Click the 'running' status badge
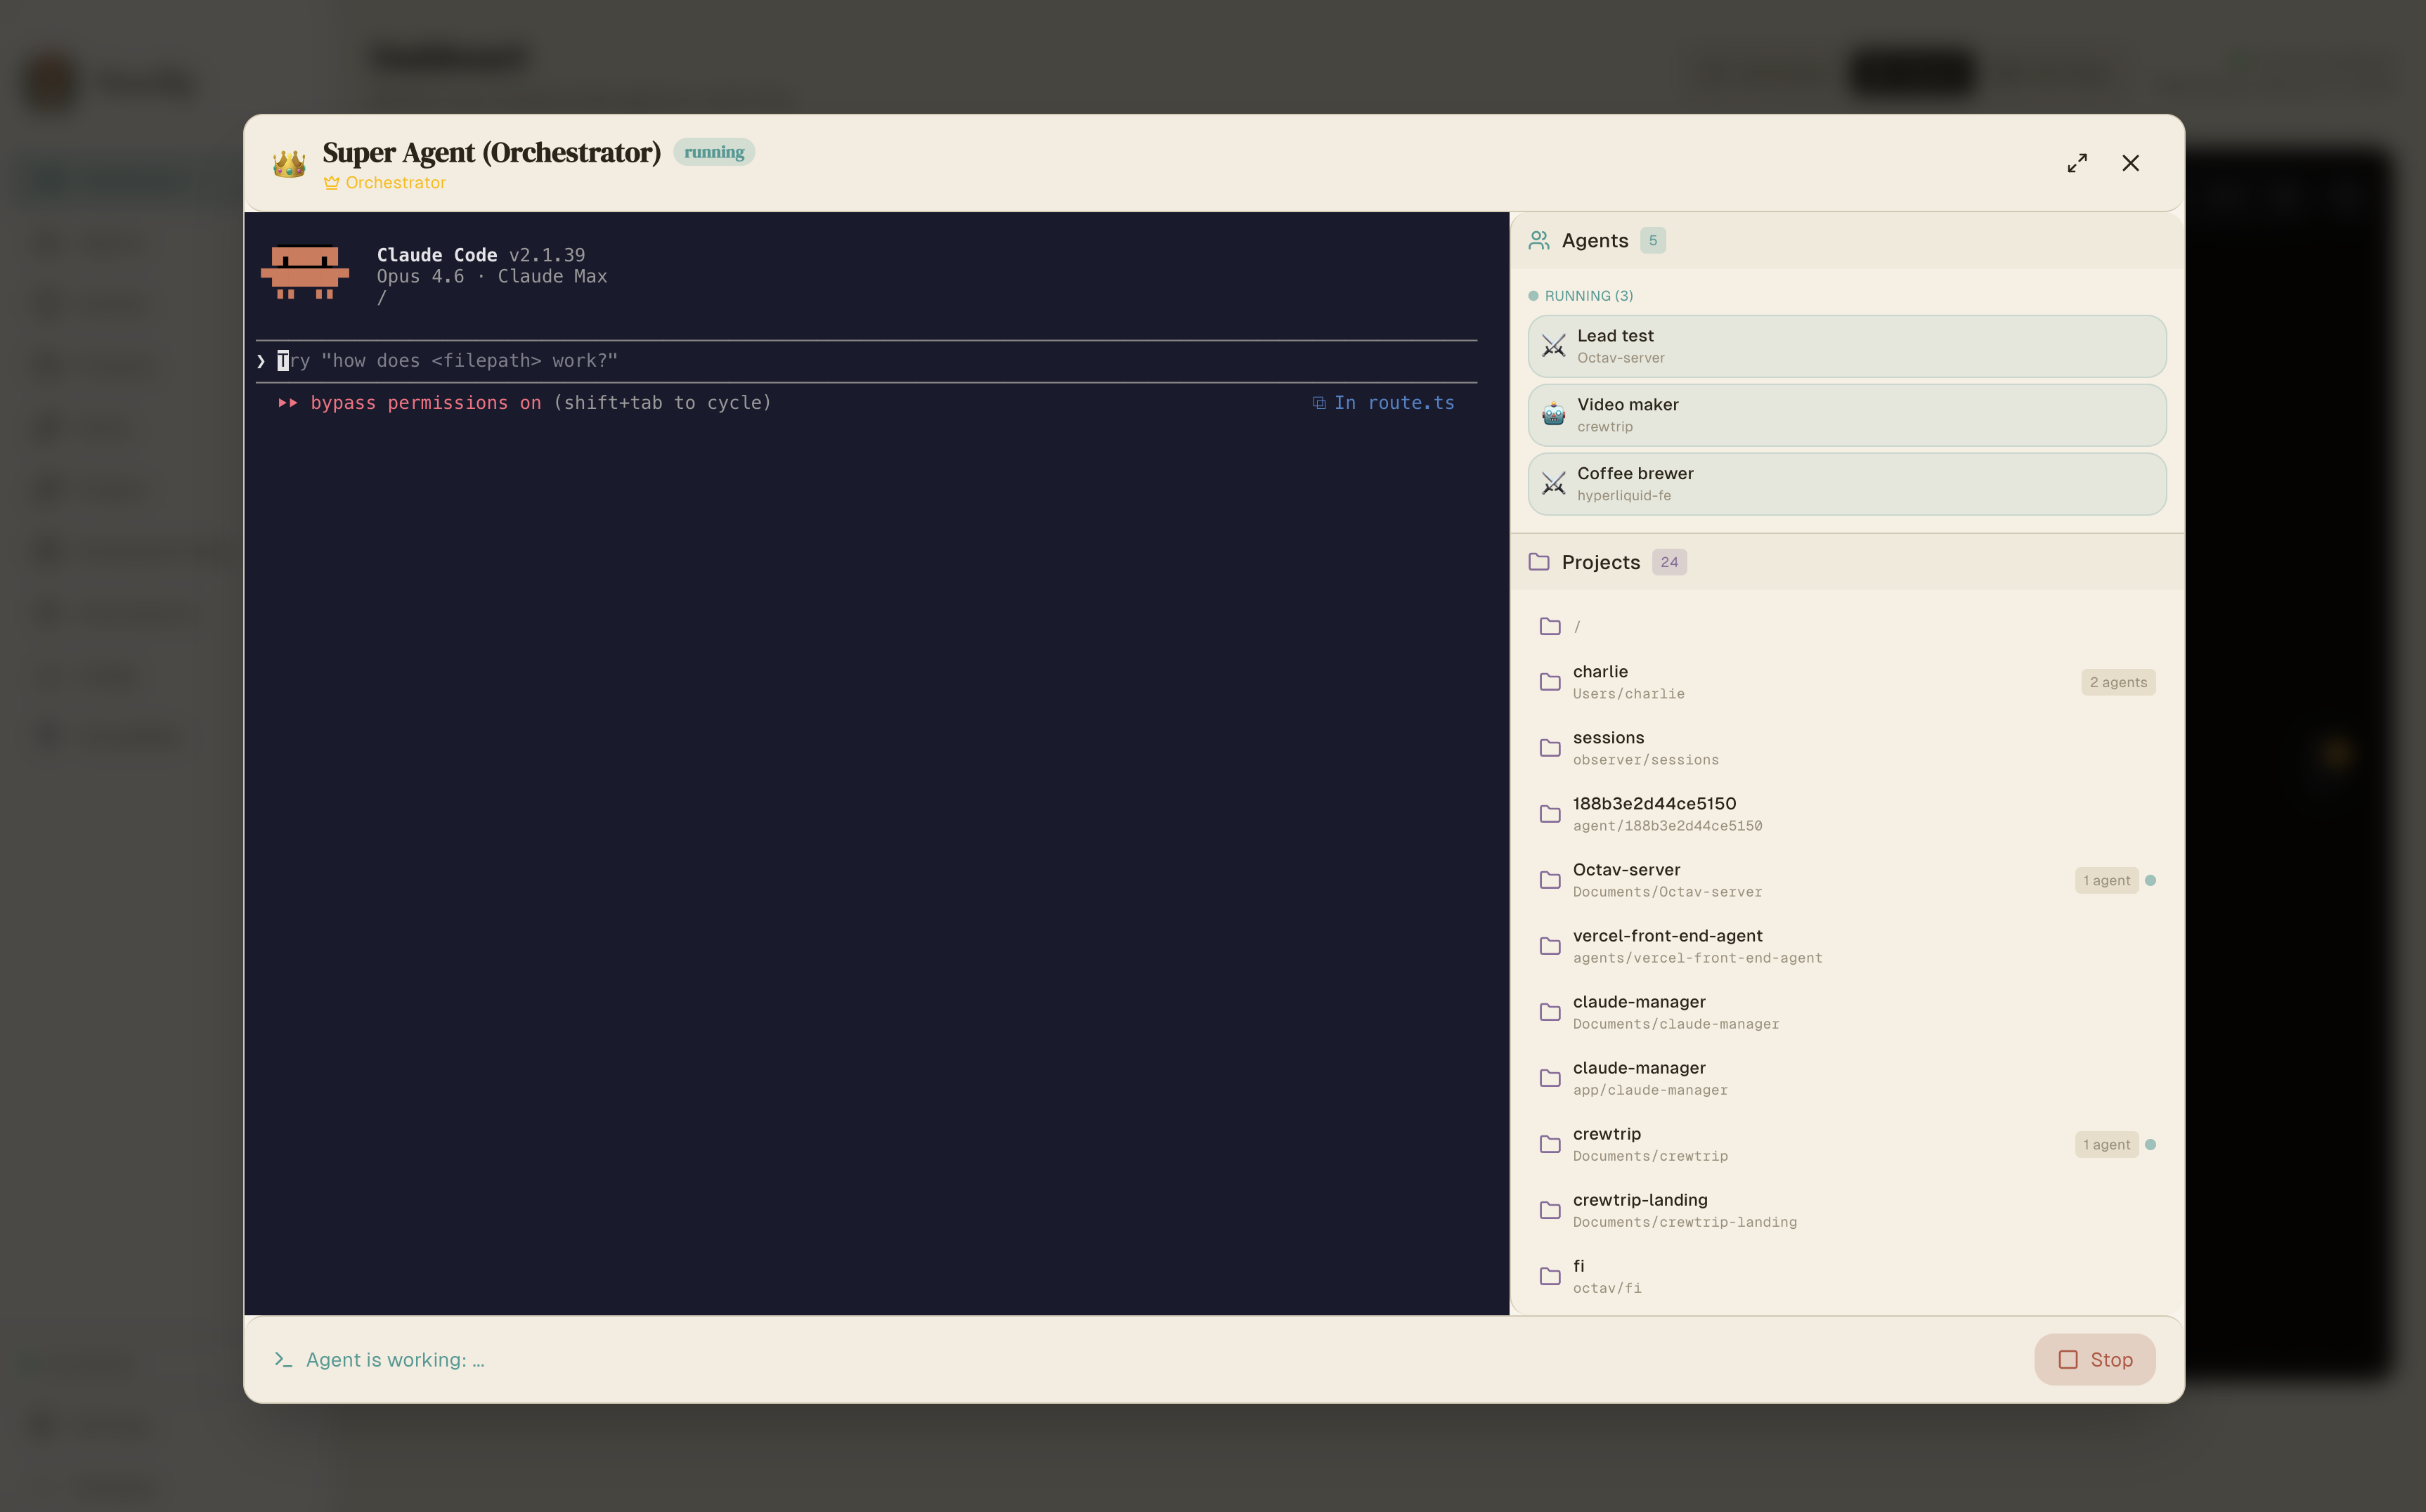Screen dimensions: 2426x1512 (x=713, y=152)
